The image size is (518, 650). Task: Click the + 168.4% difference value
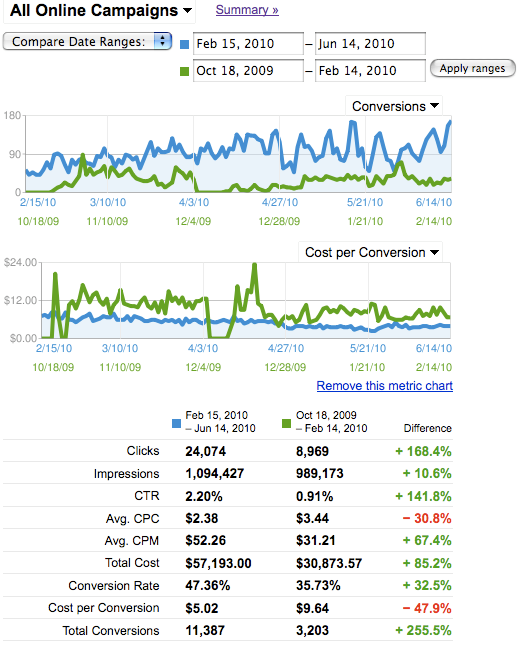[423, 451]
